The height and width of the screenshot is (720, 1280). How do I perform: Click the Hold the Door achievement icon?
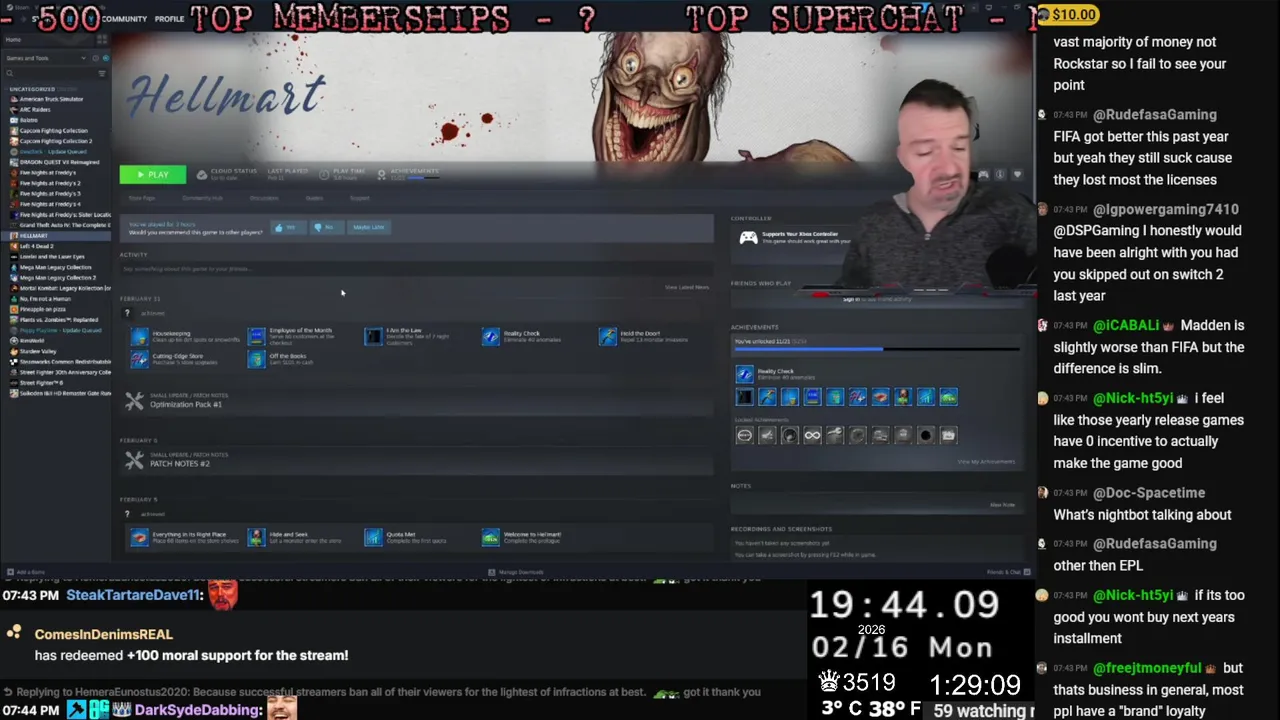[x=607, y=337]
